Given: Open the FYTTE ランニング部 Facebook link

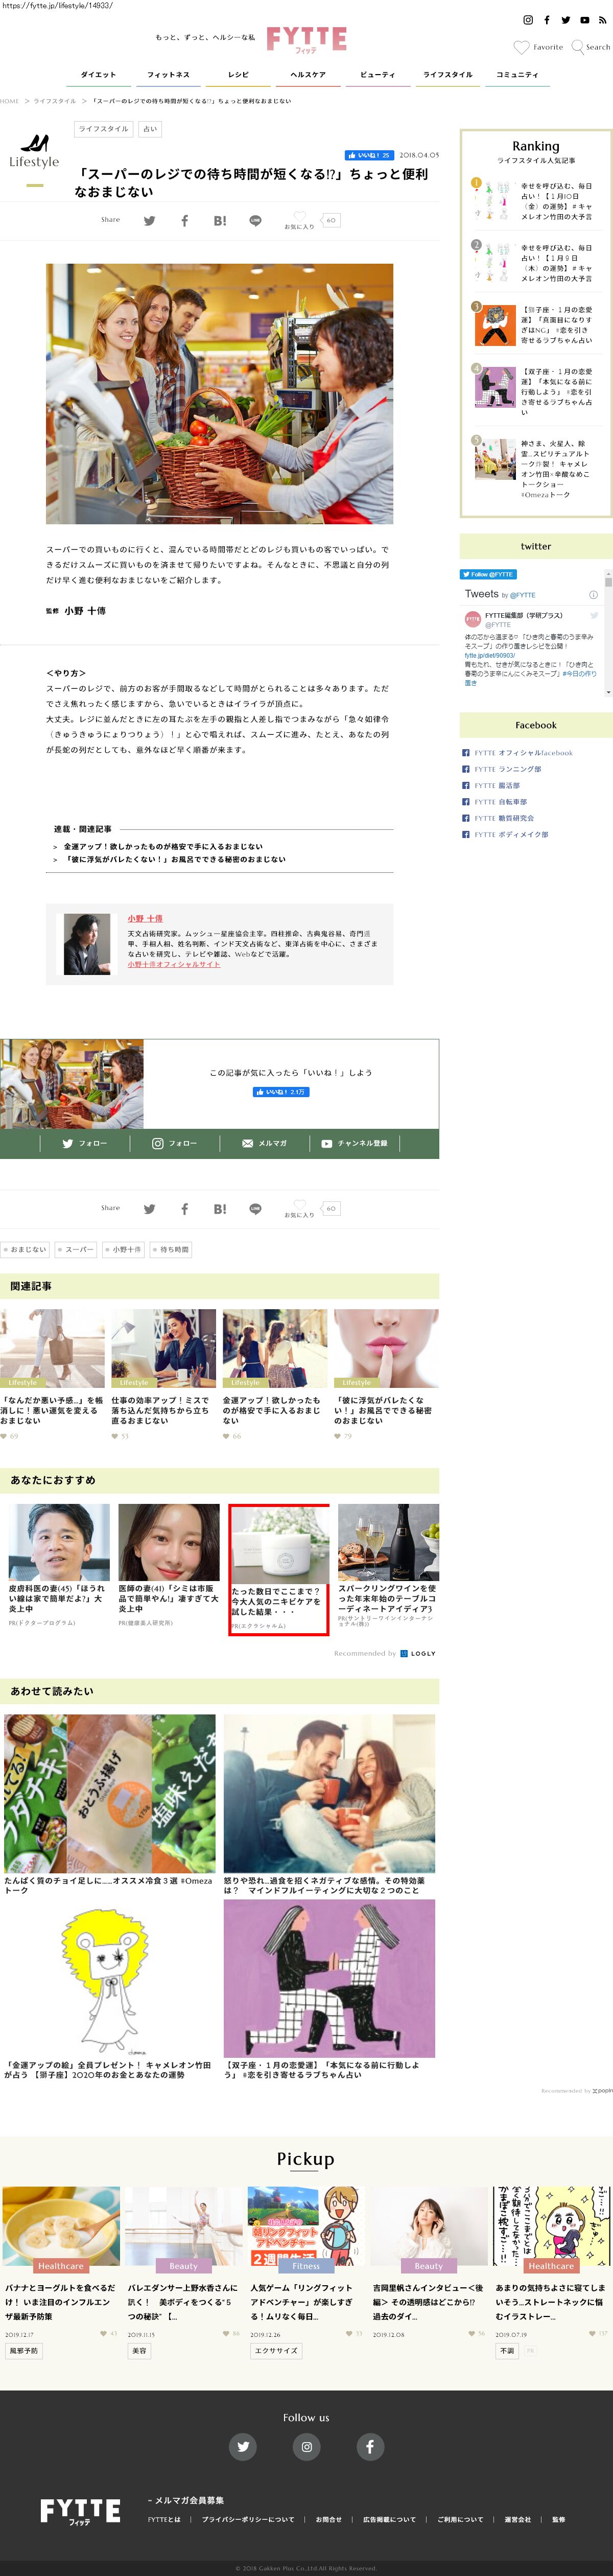Looking at the screenshot, I should (507, 769).
